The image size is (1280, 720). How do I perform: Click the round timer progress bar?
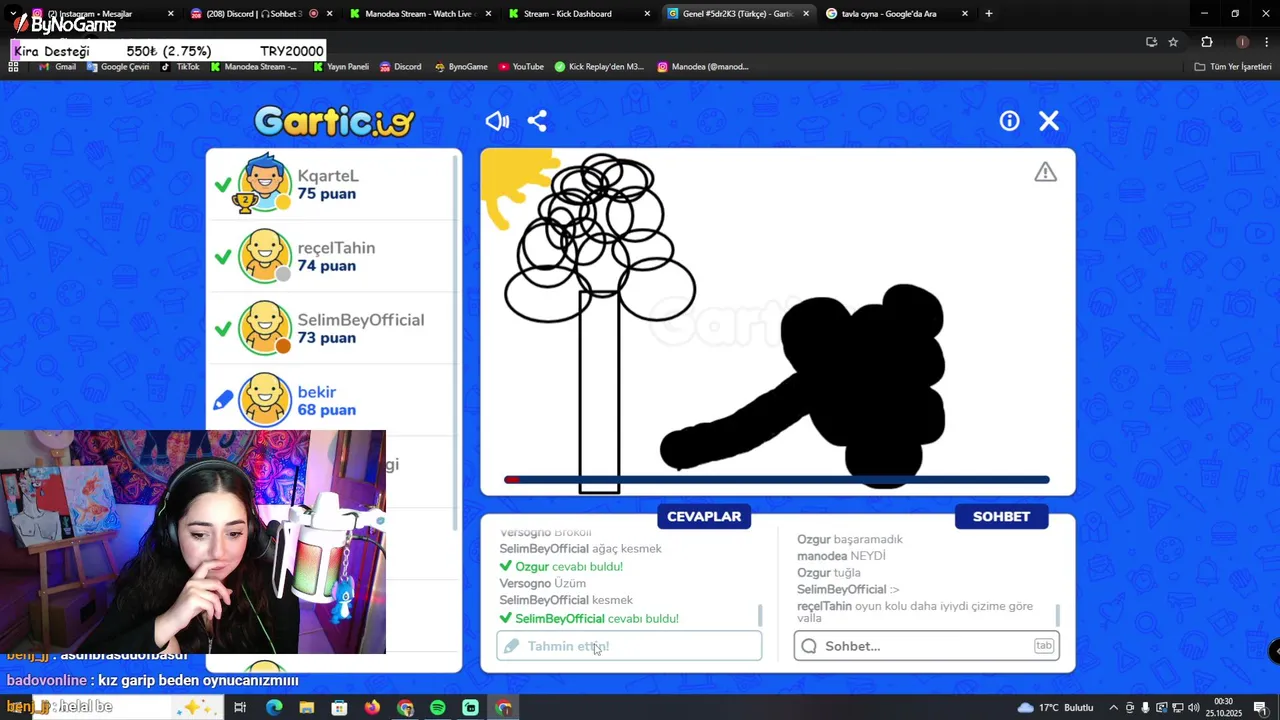pos(777,480)
